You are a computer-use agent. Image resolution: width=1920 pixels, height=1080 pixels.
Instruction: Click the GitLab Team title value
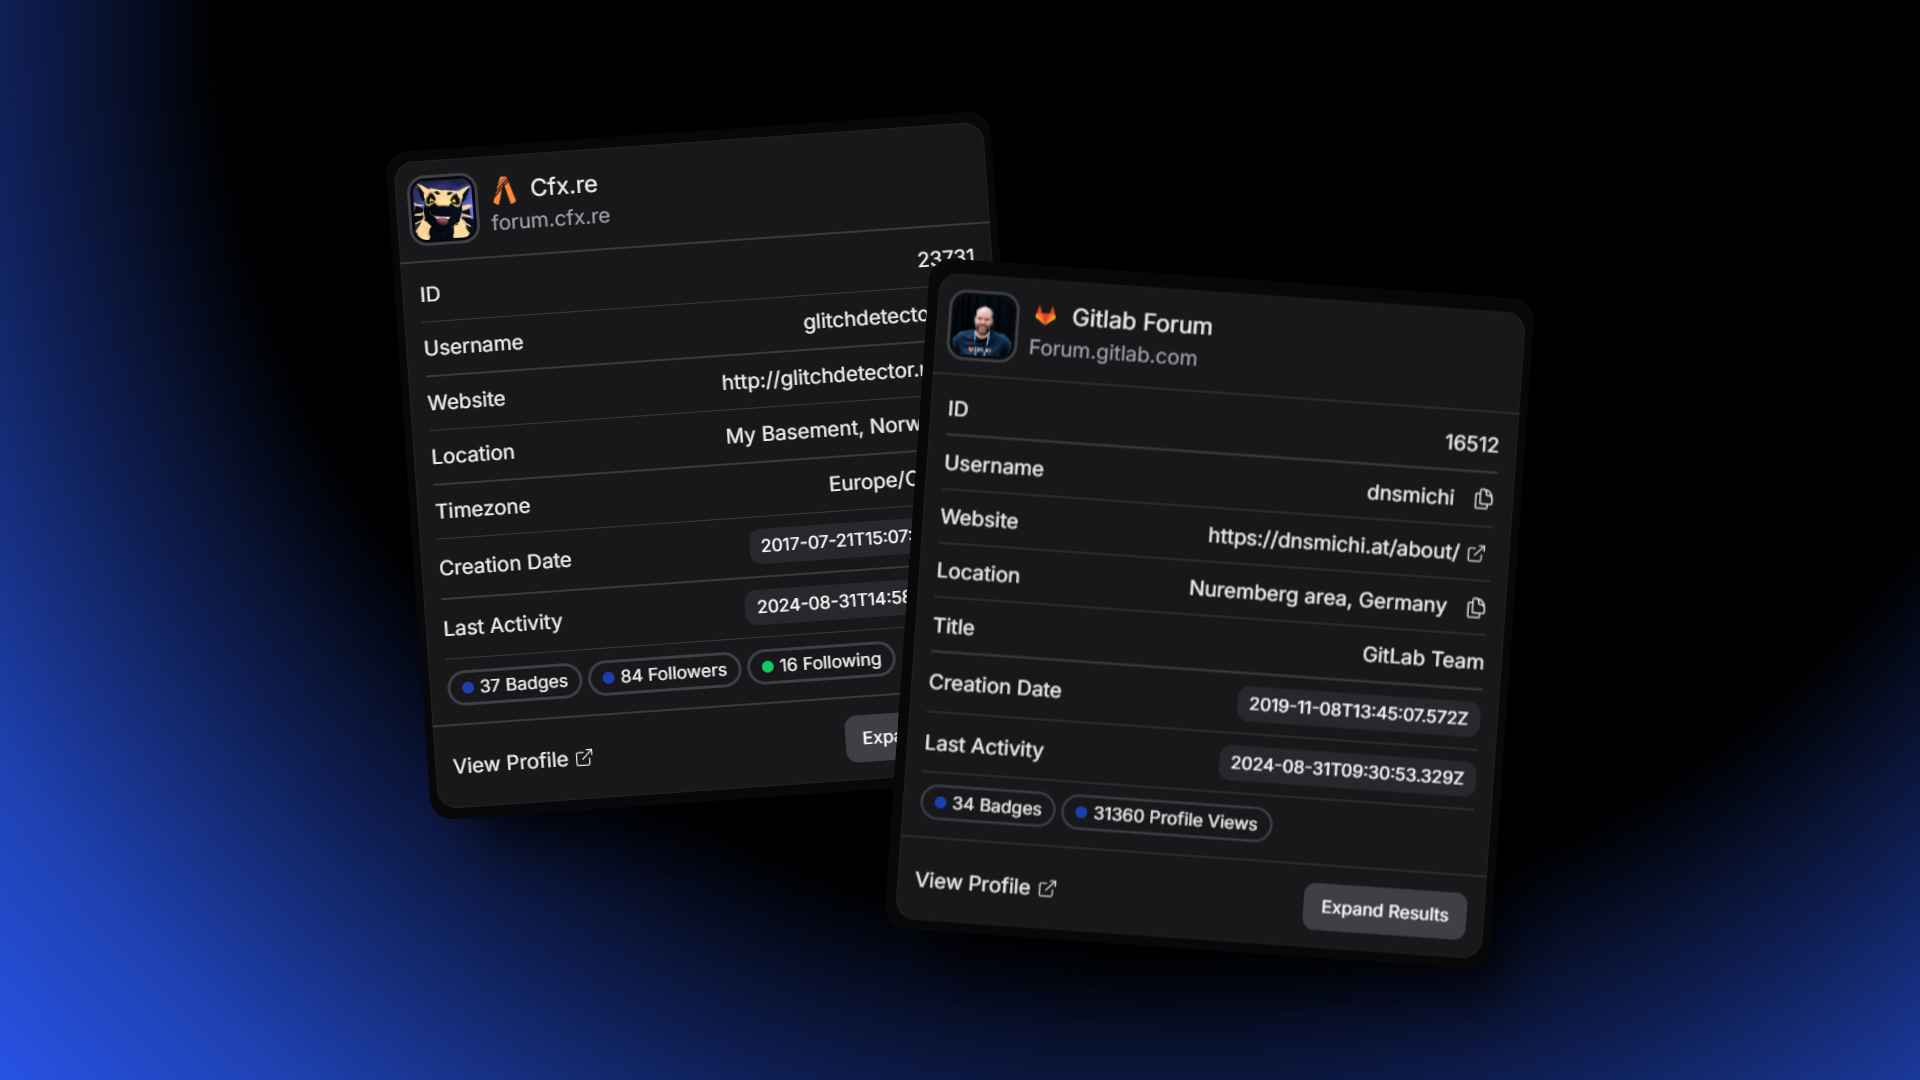click(1423, 658)
